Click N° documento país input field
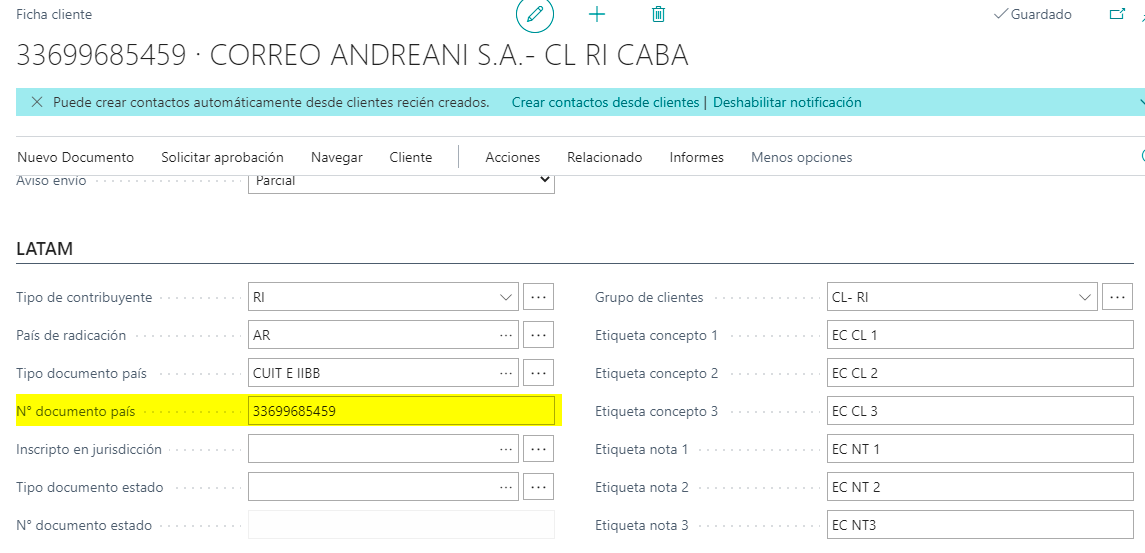The width and height of the screenshot is (1145, 553). click(401, 411)
